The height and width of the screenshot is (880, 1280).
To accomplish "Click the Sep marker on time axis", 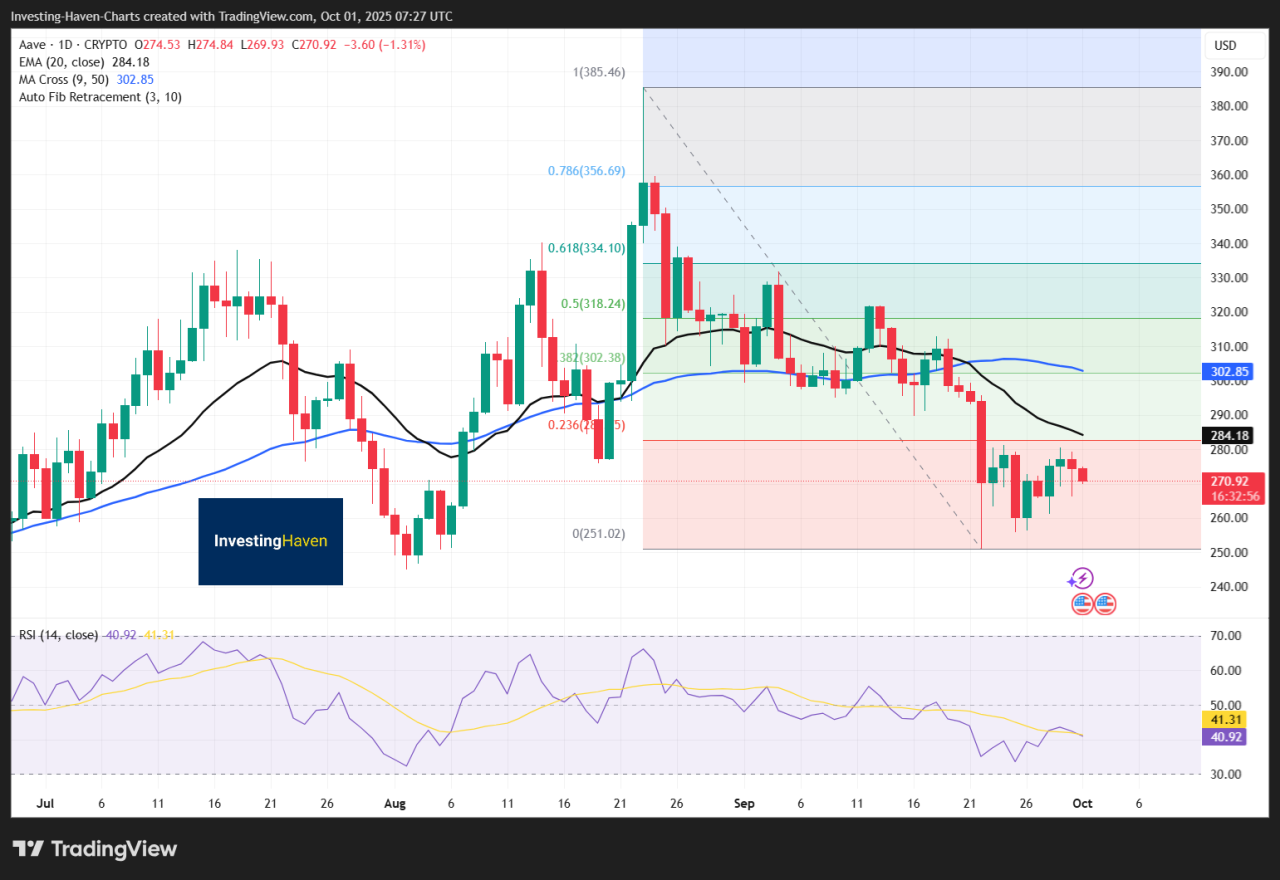I will point(745,803).
